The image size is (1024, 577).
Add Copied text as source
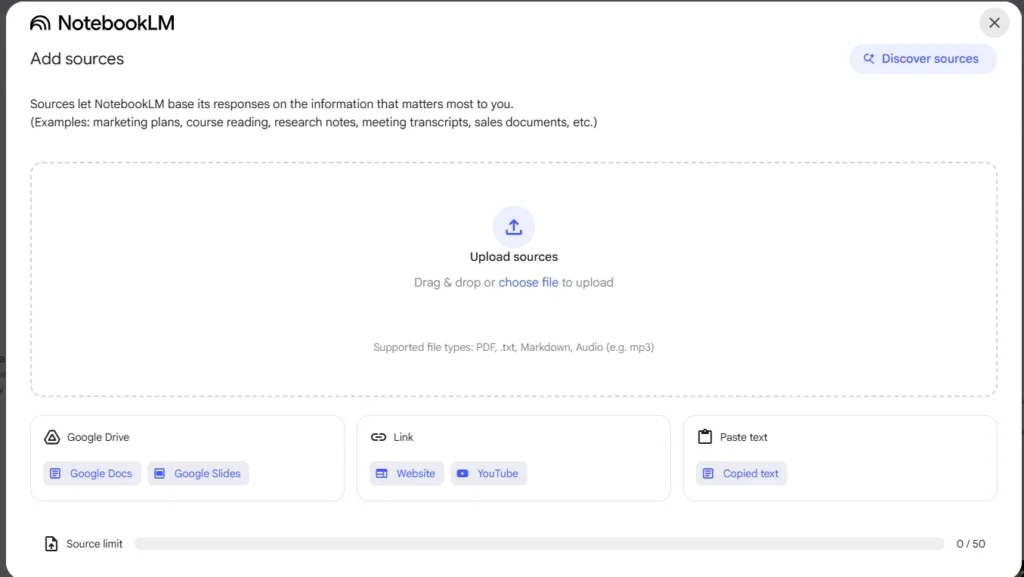point(741,473)
